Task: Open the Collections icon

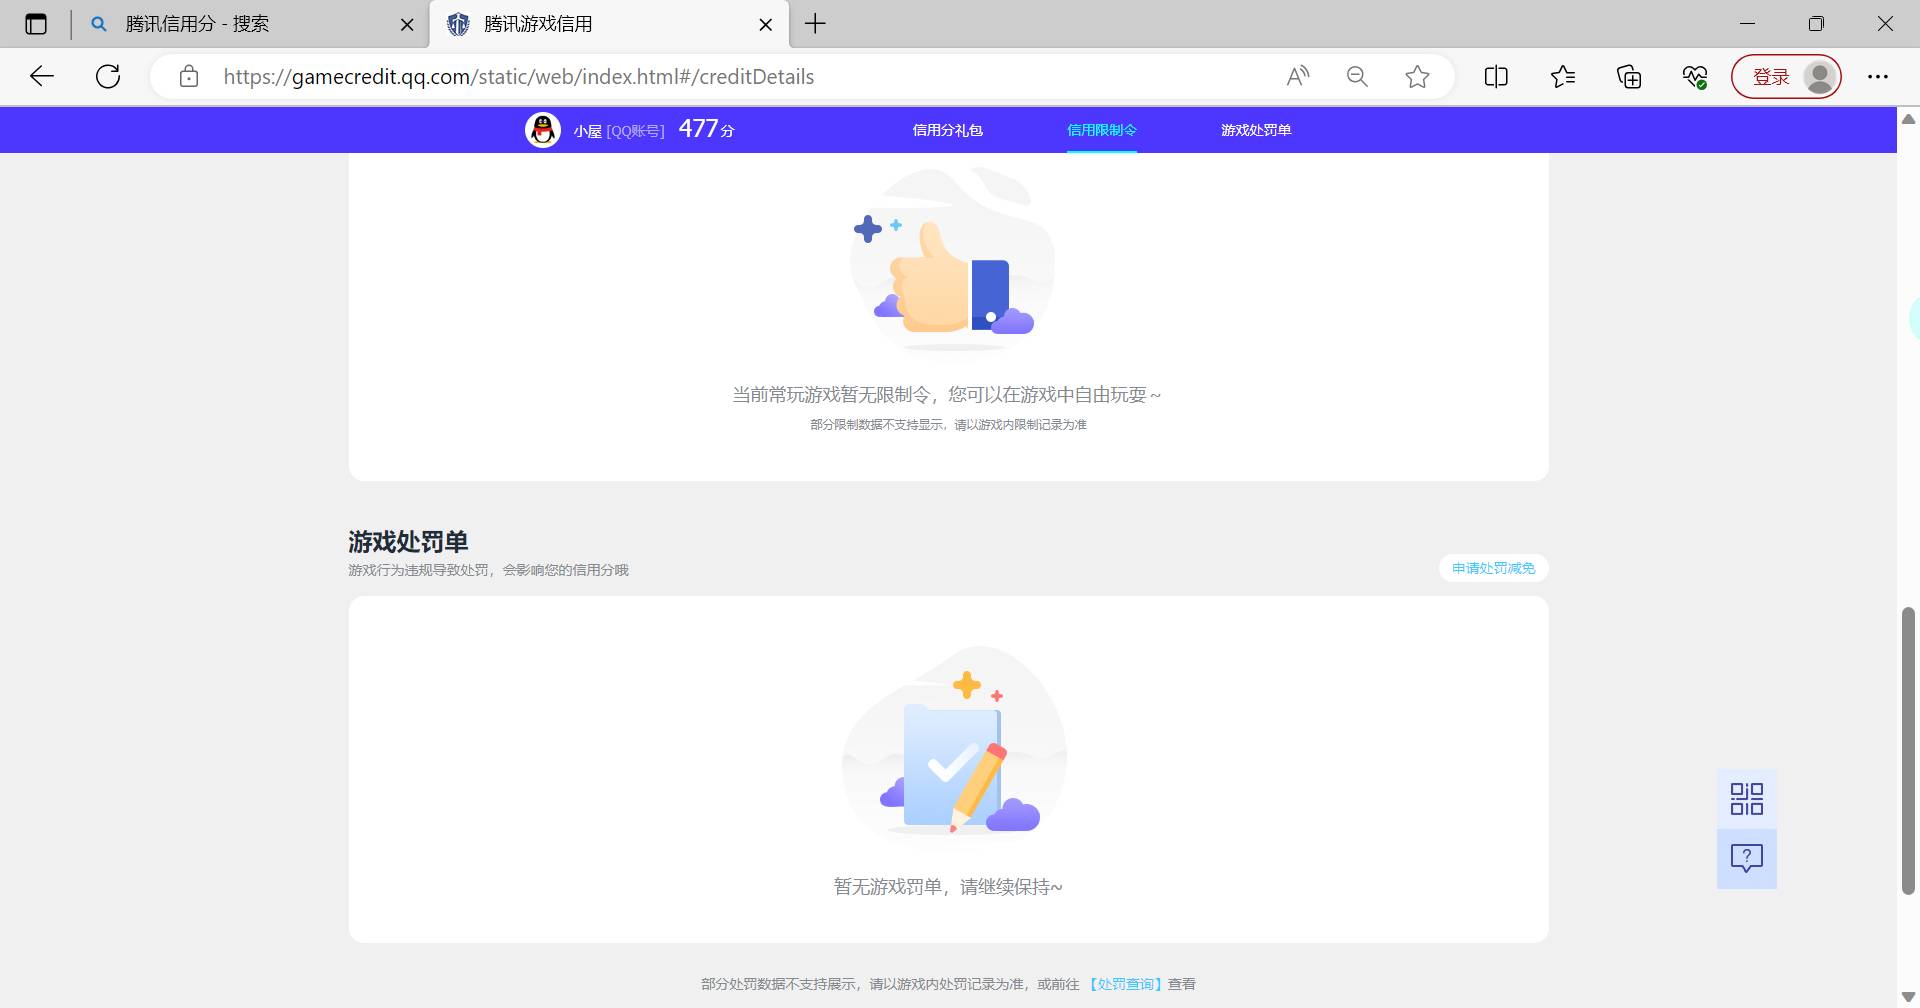Action: click(1629, 76)
